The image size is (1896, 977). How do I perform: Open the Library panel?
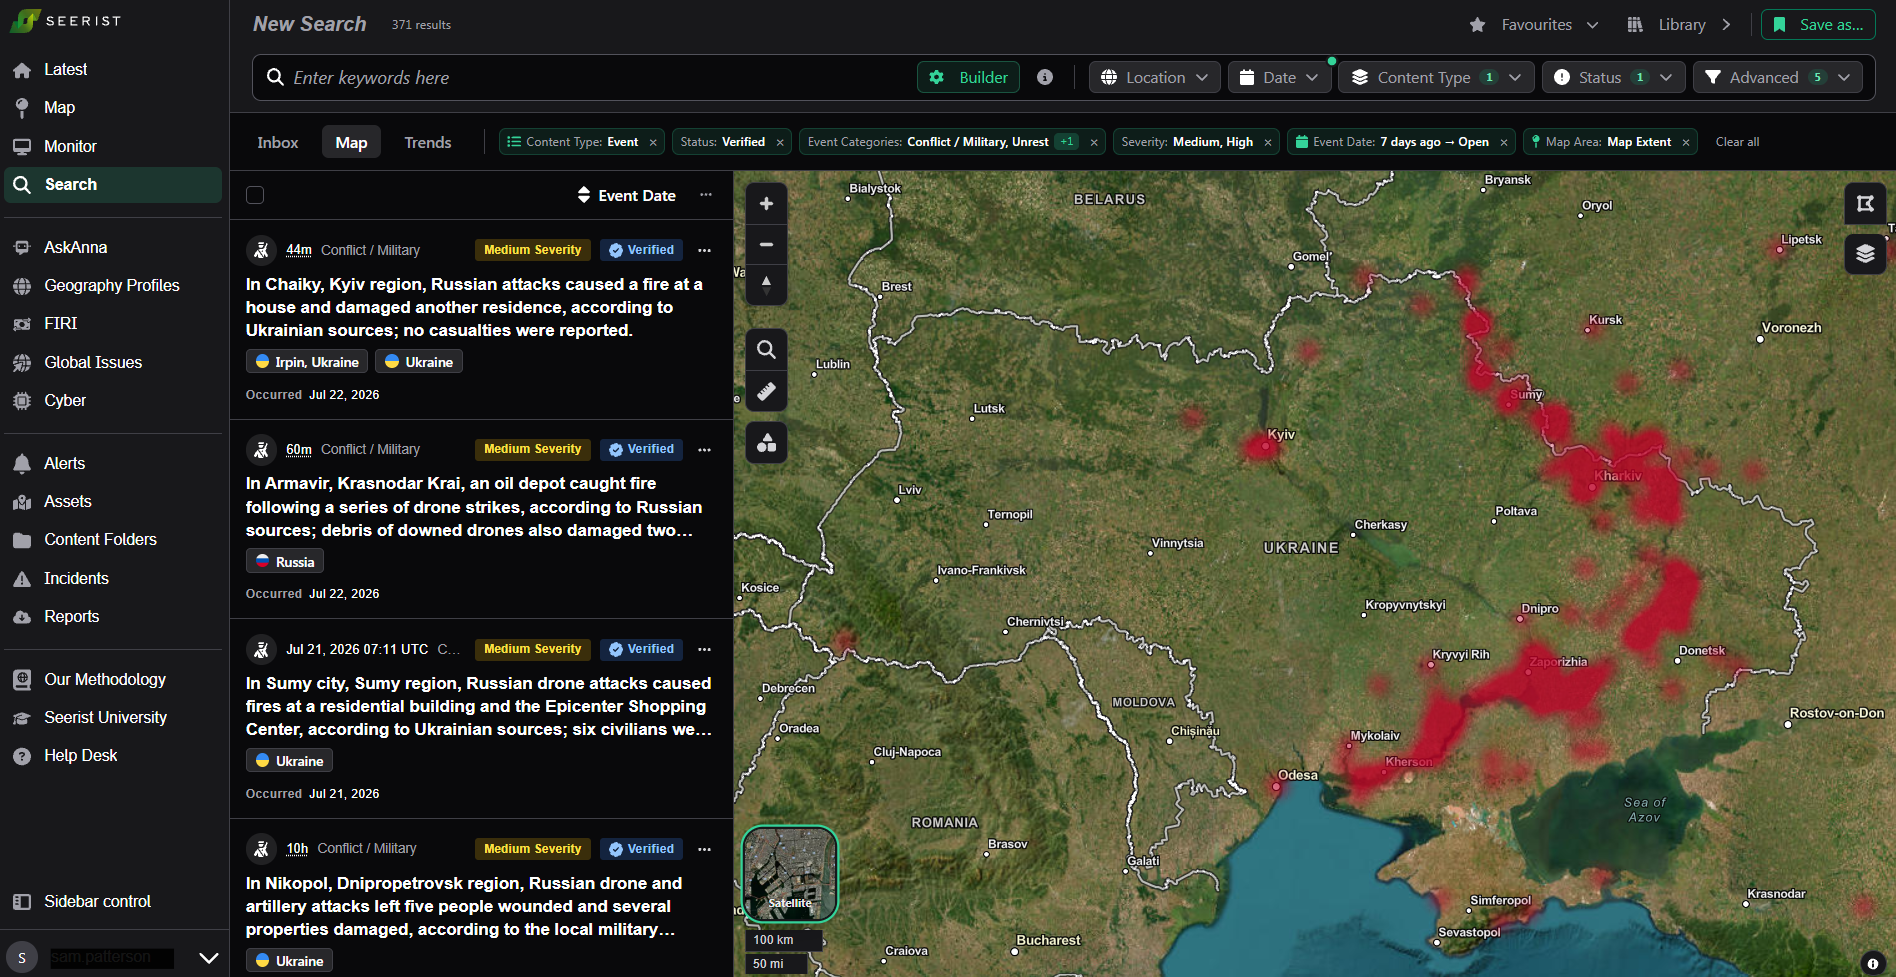(1679, 25)
